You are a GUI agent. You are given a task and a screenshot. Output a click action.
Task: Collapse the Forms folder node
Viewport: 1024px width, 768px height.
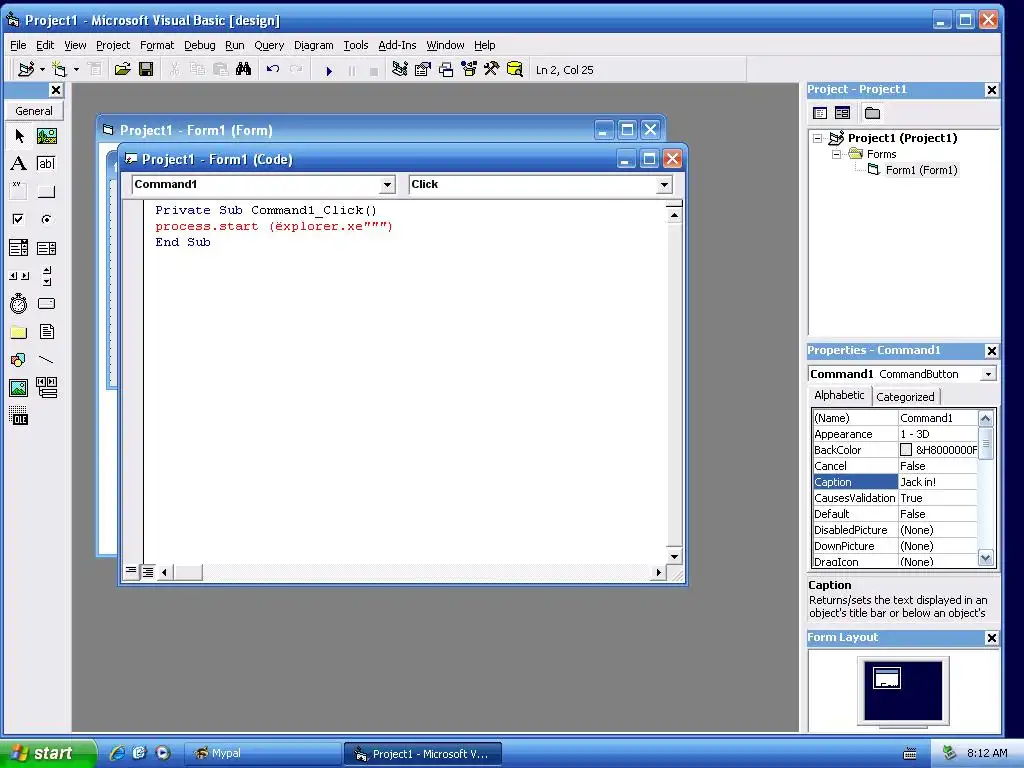836,154
